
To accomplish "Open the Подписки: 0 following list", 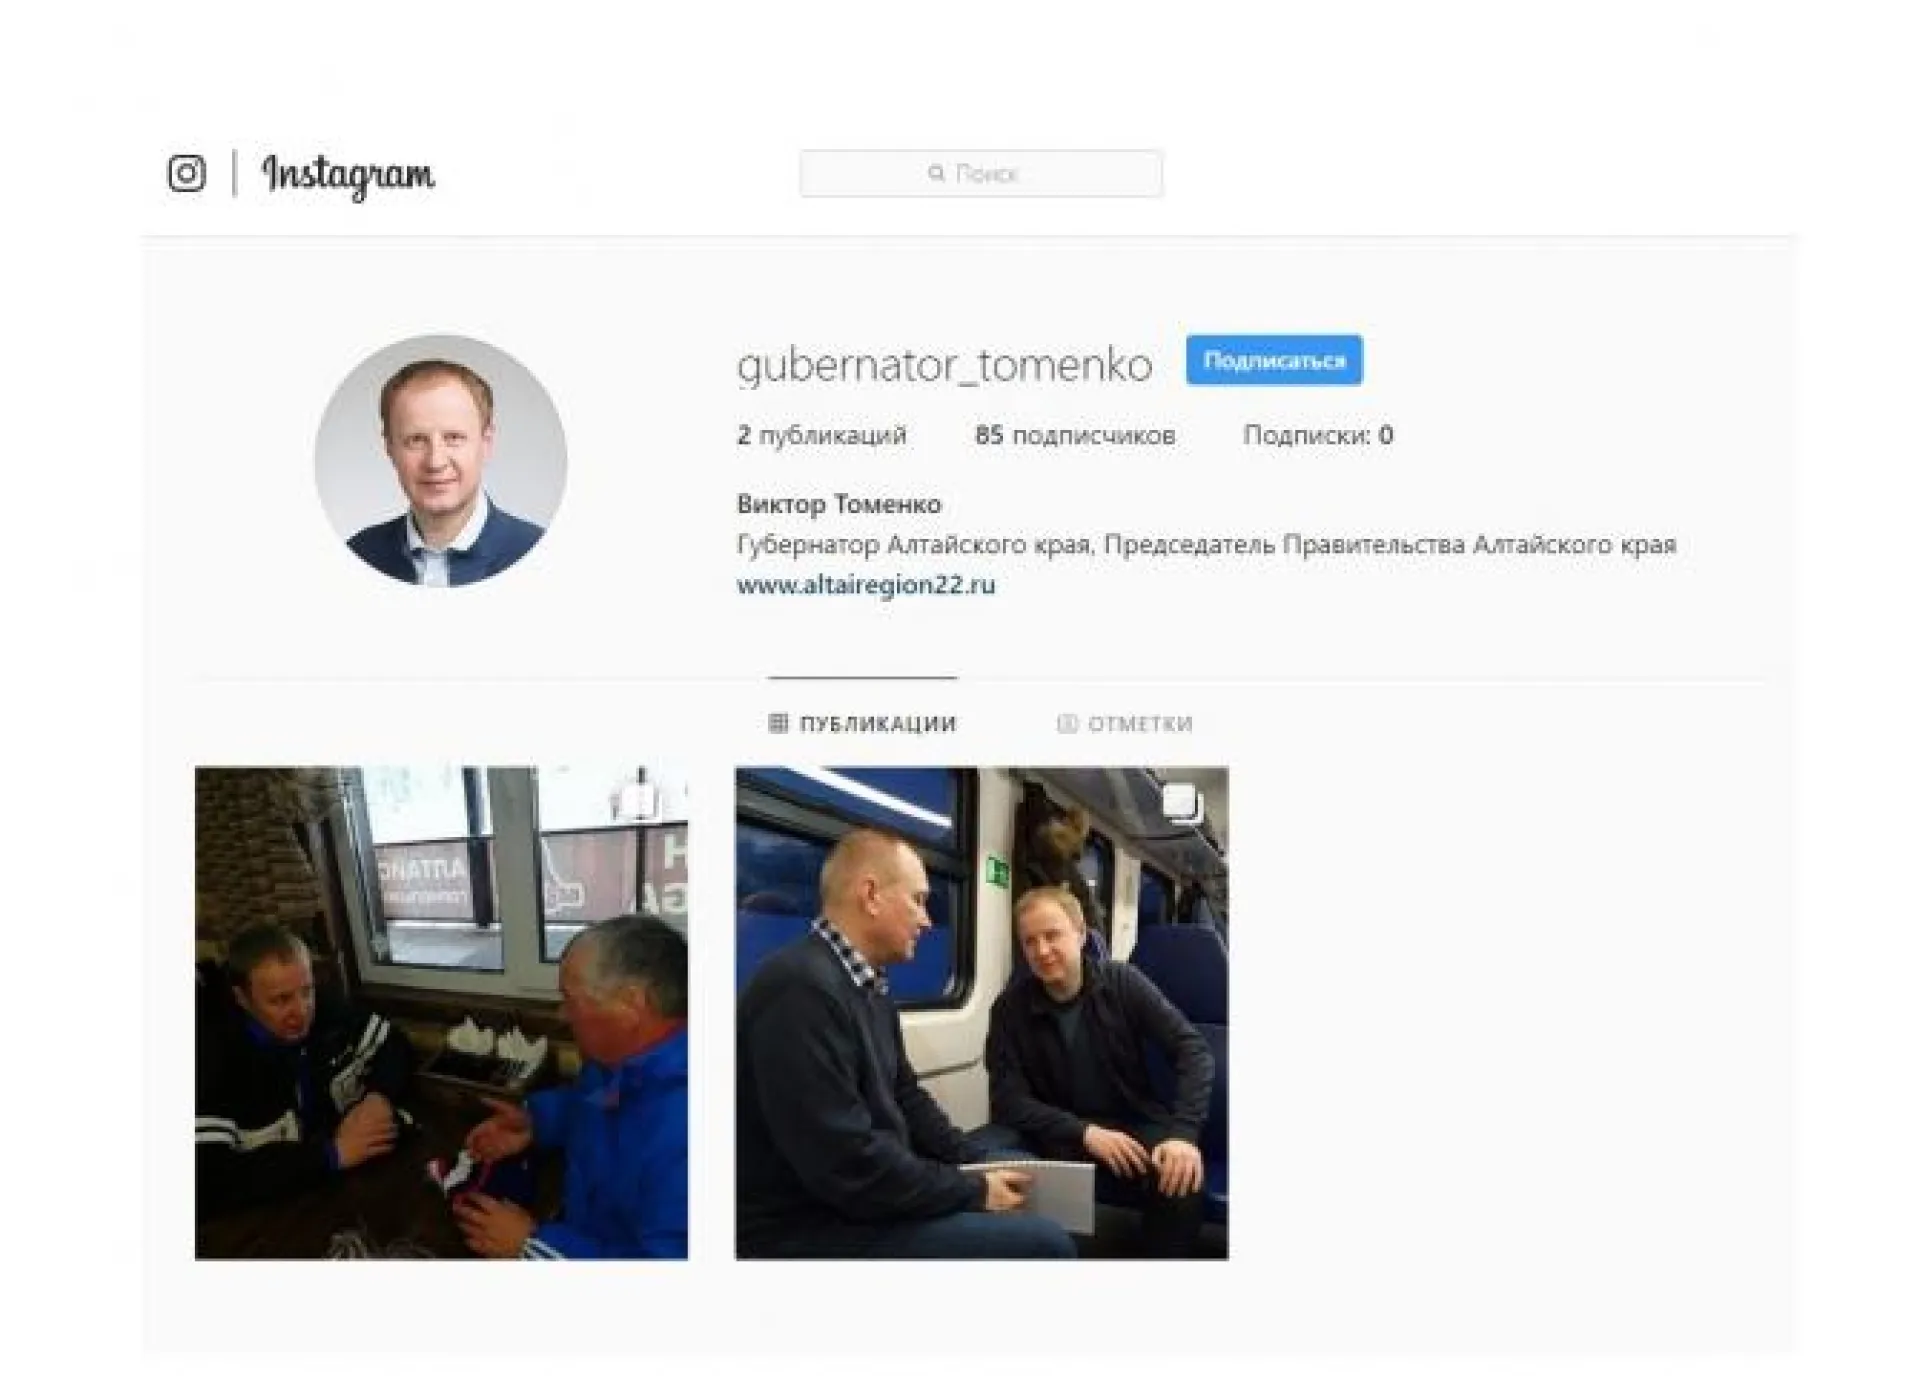I will tap(1318, 435).
